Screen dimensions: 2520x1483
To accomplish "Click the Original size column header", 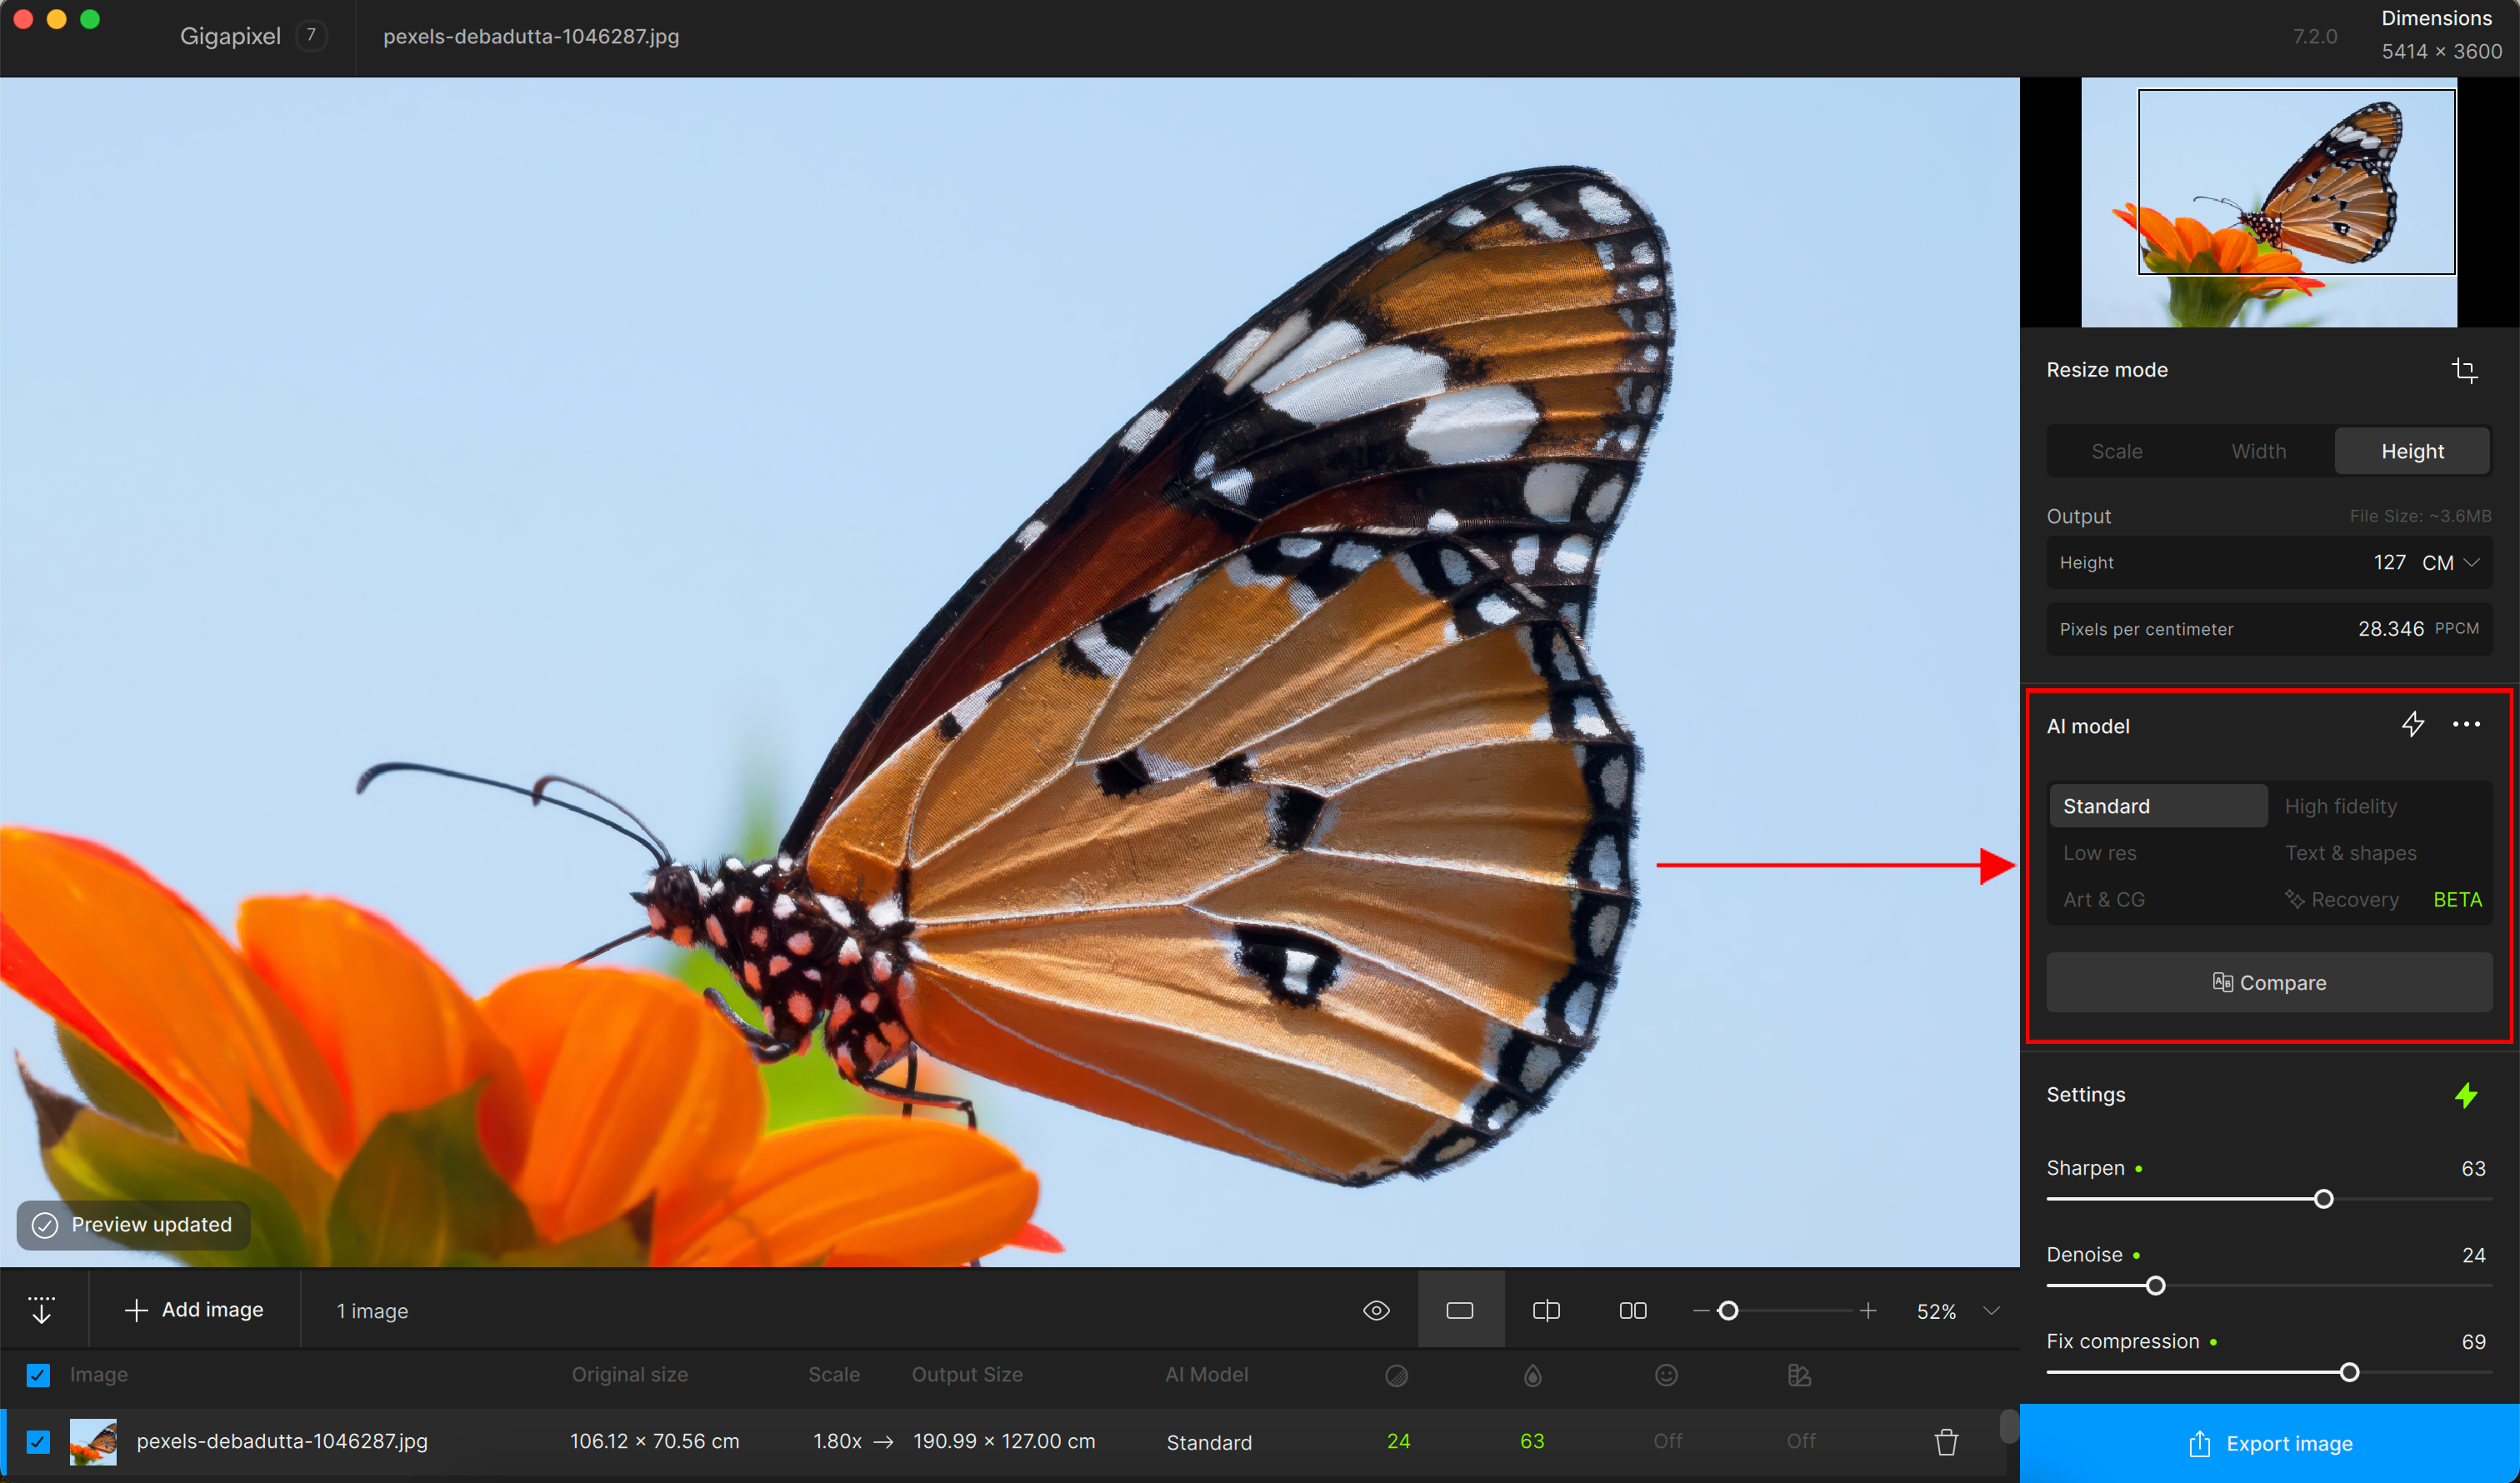I will tap(629, 1375).
